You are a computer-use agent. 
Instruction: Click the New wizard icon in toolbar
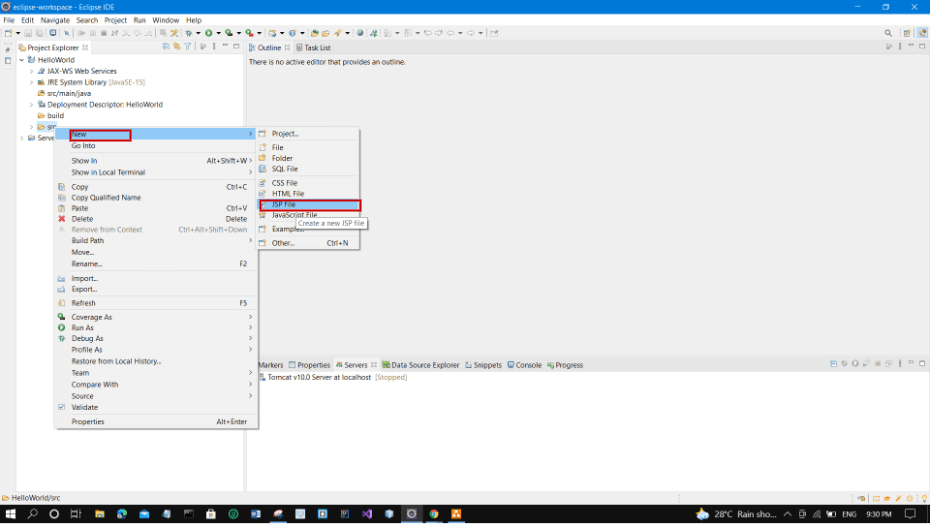tap(8, 33)
